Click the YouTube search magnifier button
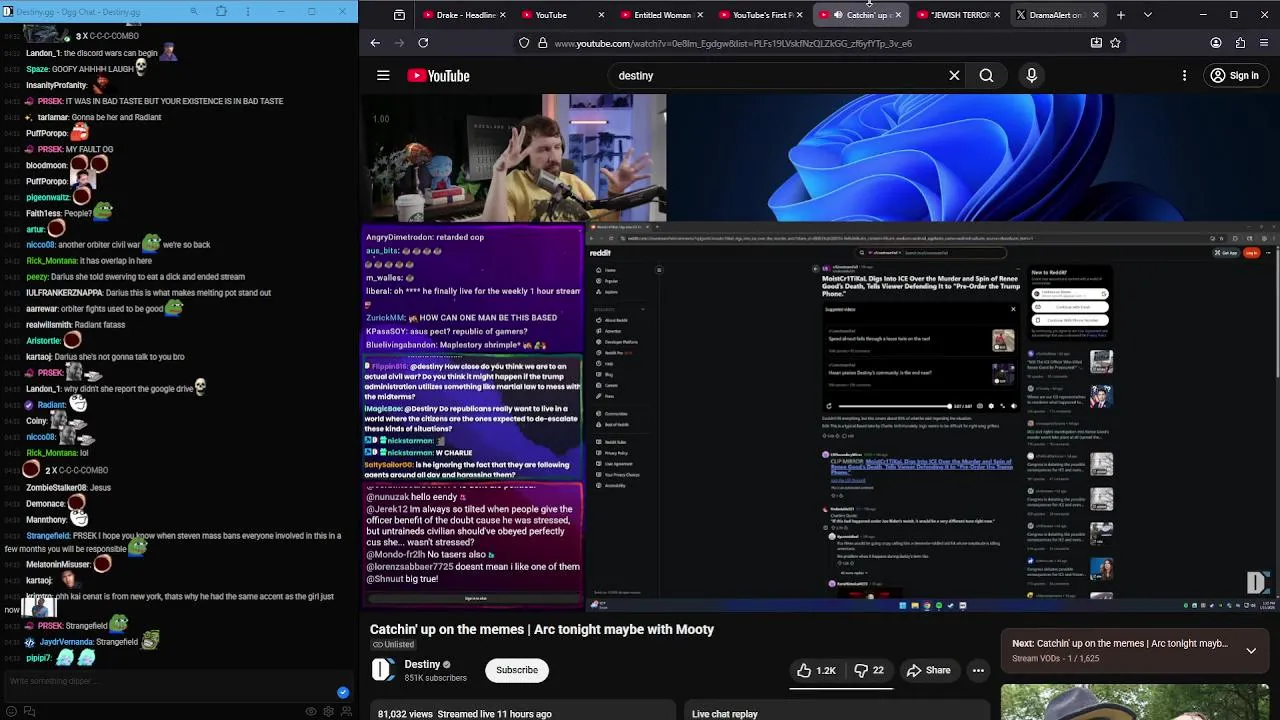Image resolution: width=1280 pixels, height=720 pixels. coord(986,76)
